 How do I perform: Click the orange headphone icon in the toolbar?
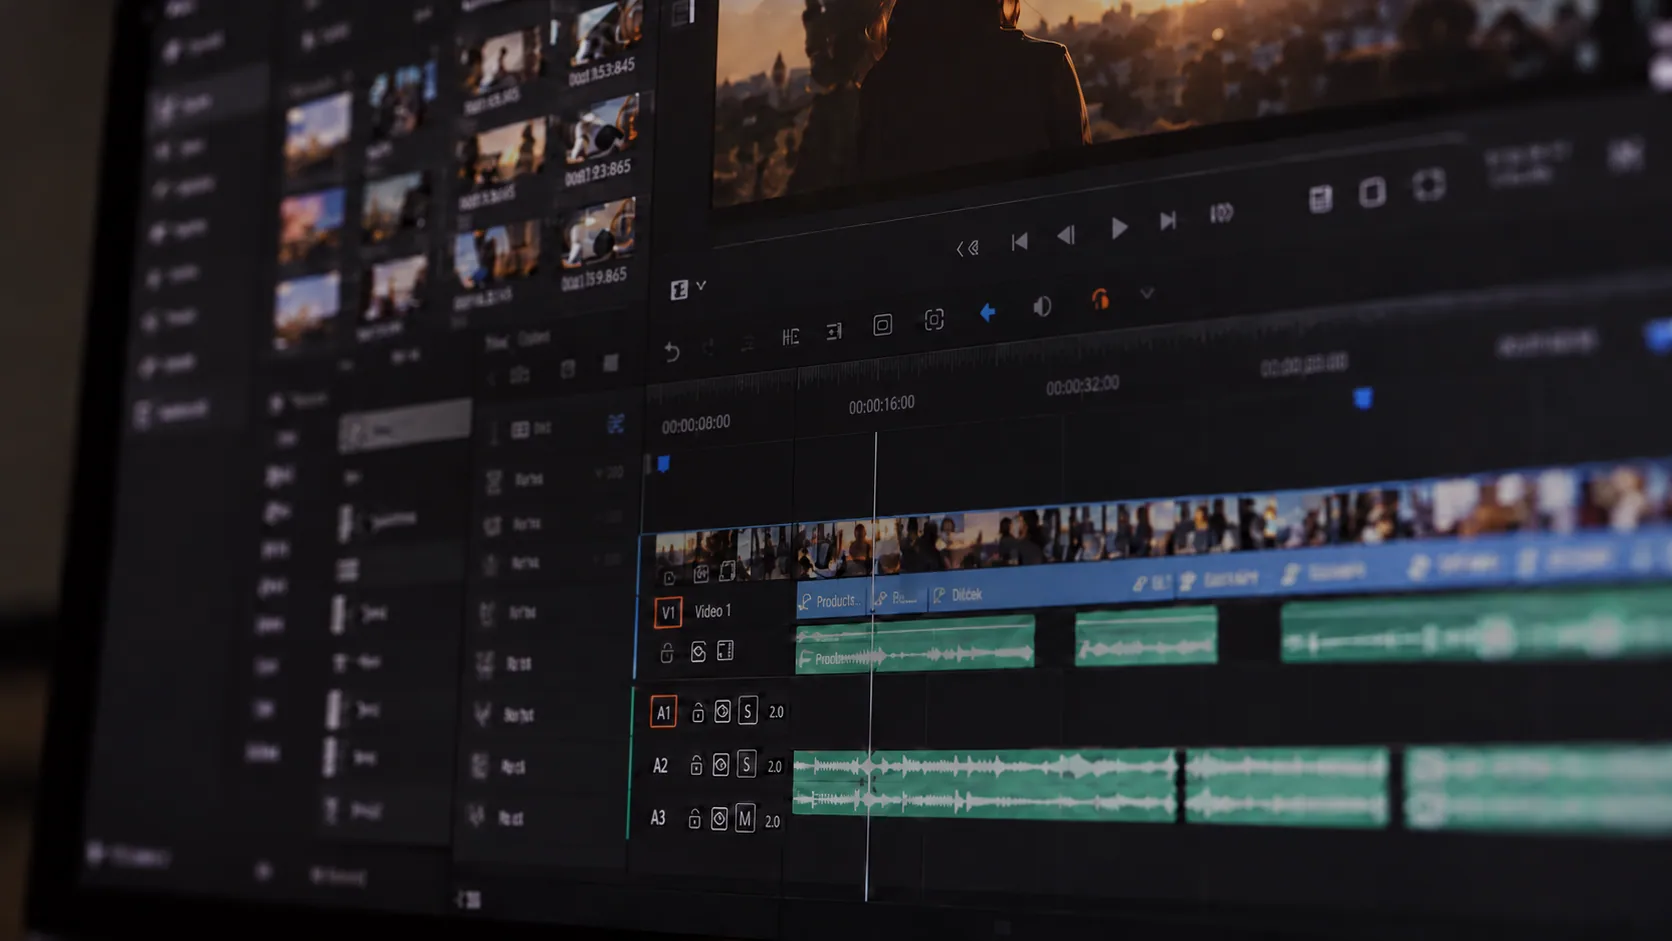click(x=1100, y=299)
